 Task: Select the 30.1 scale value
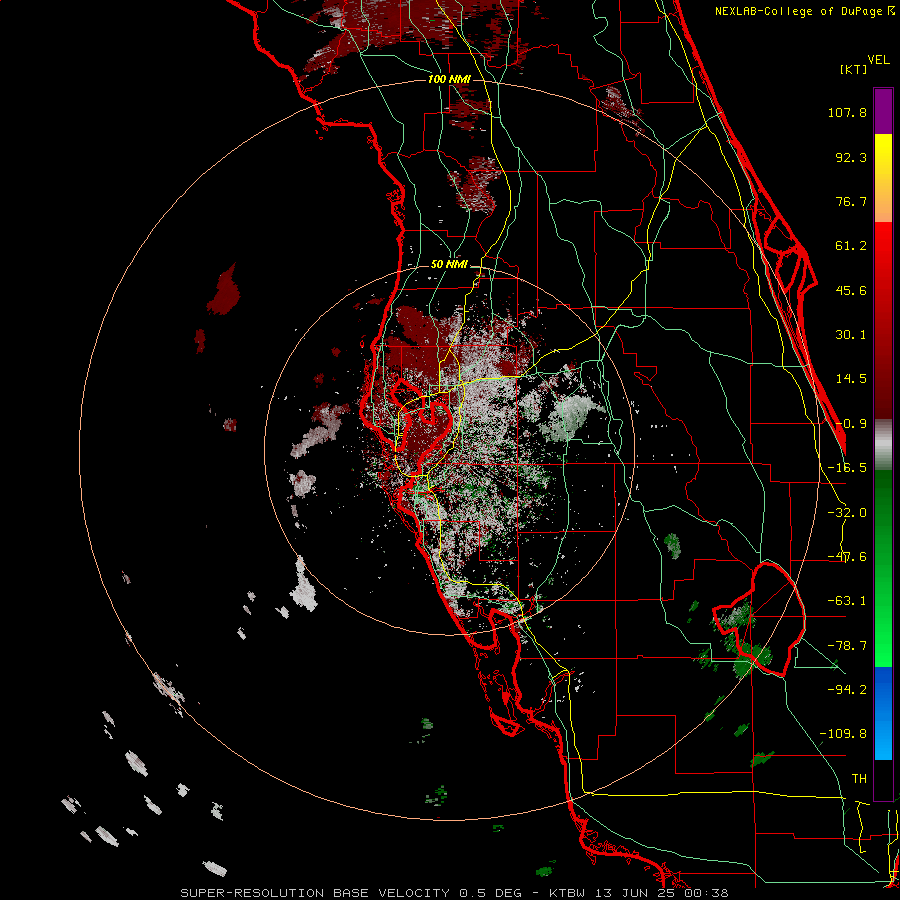tap(851, 335)
